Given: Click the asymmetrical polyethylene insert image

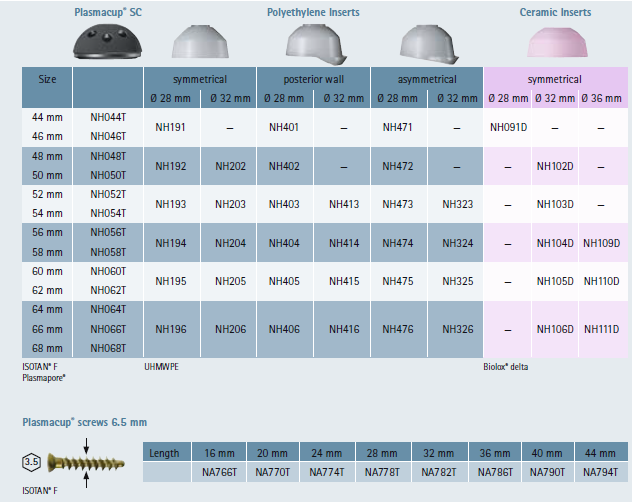Looking at the screenshot, I should [x=429, y=44].
